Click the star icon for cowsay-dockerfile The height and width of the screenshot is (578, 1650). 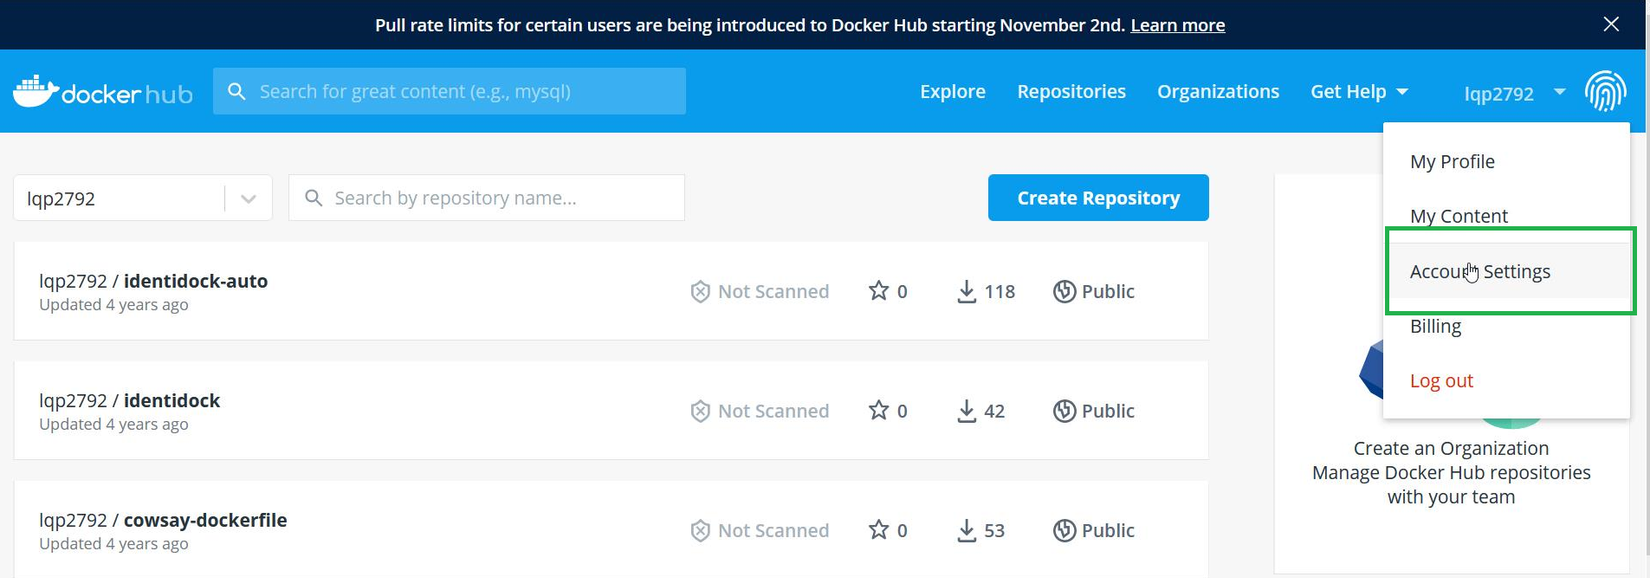pyautogui.click(x=878, y=531)
